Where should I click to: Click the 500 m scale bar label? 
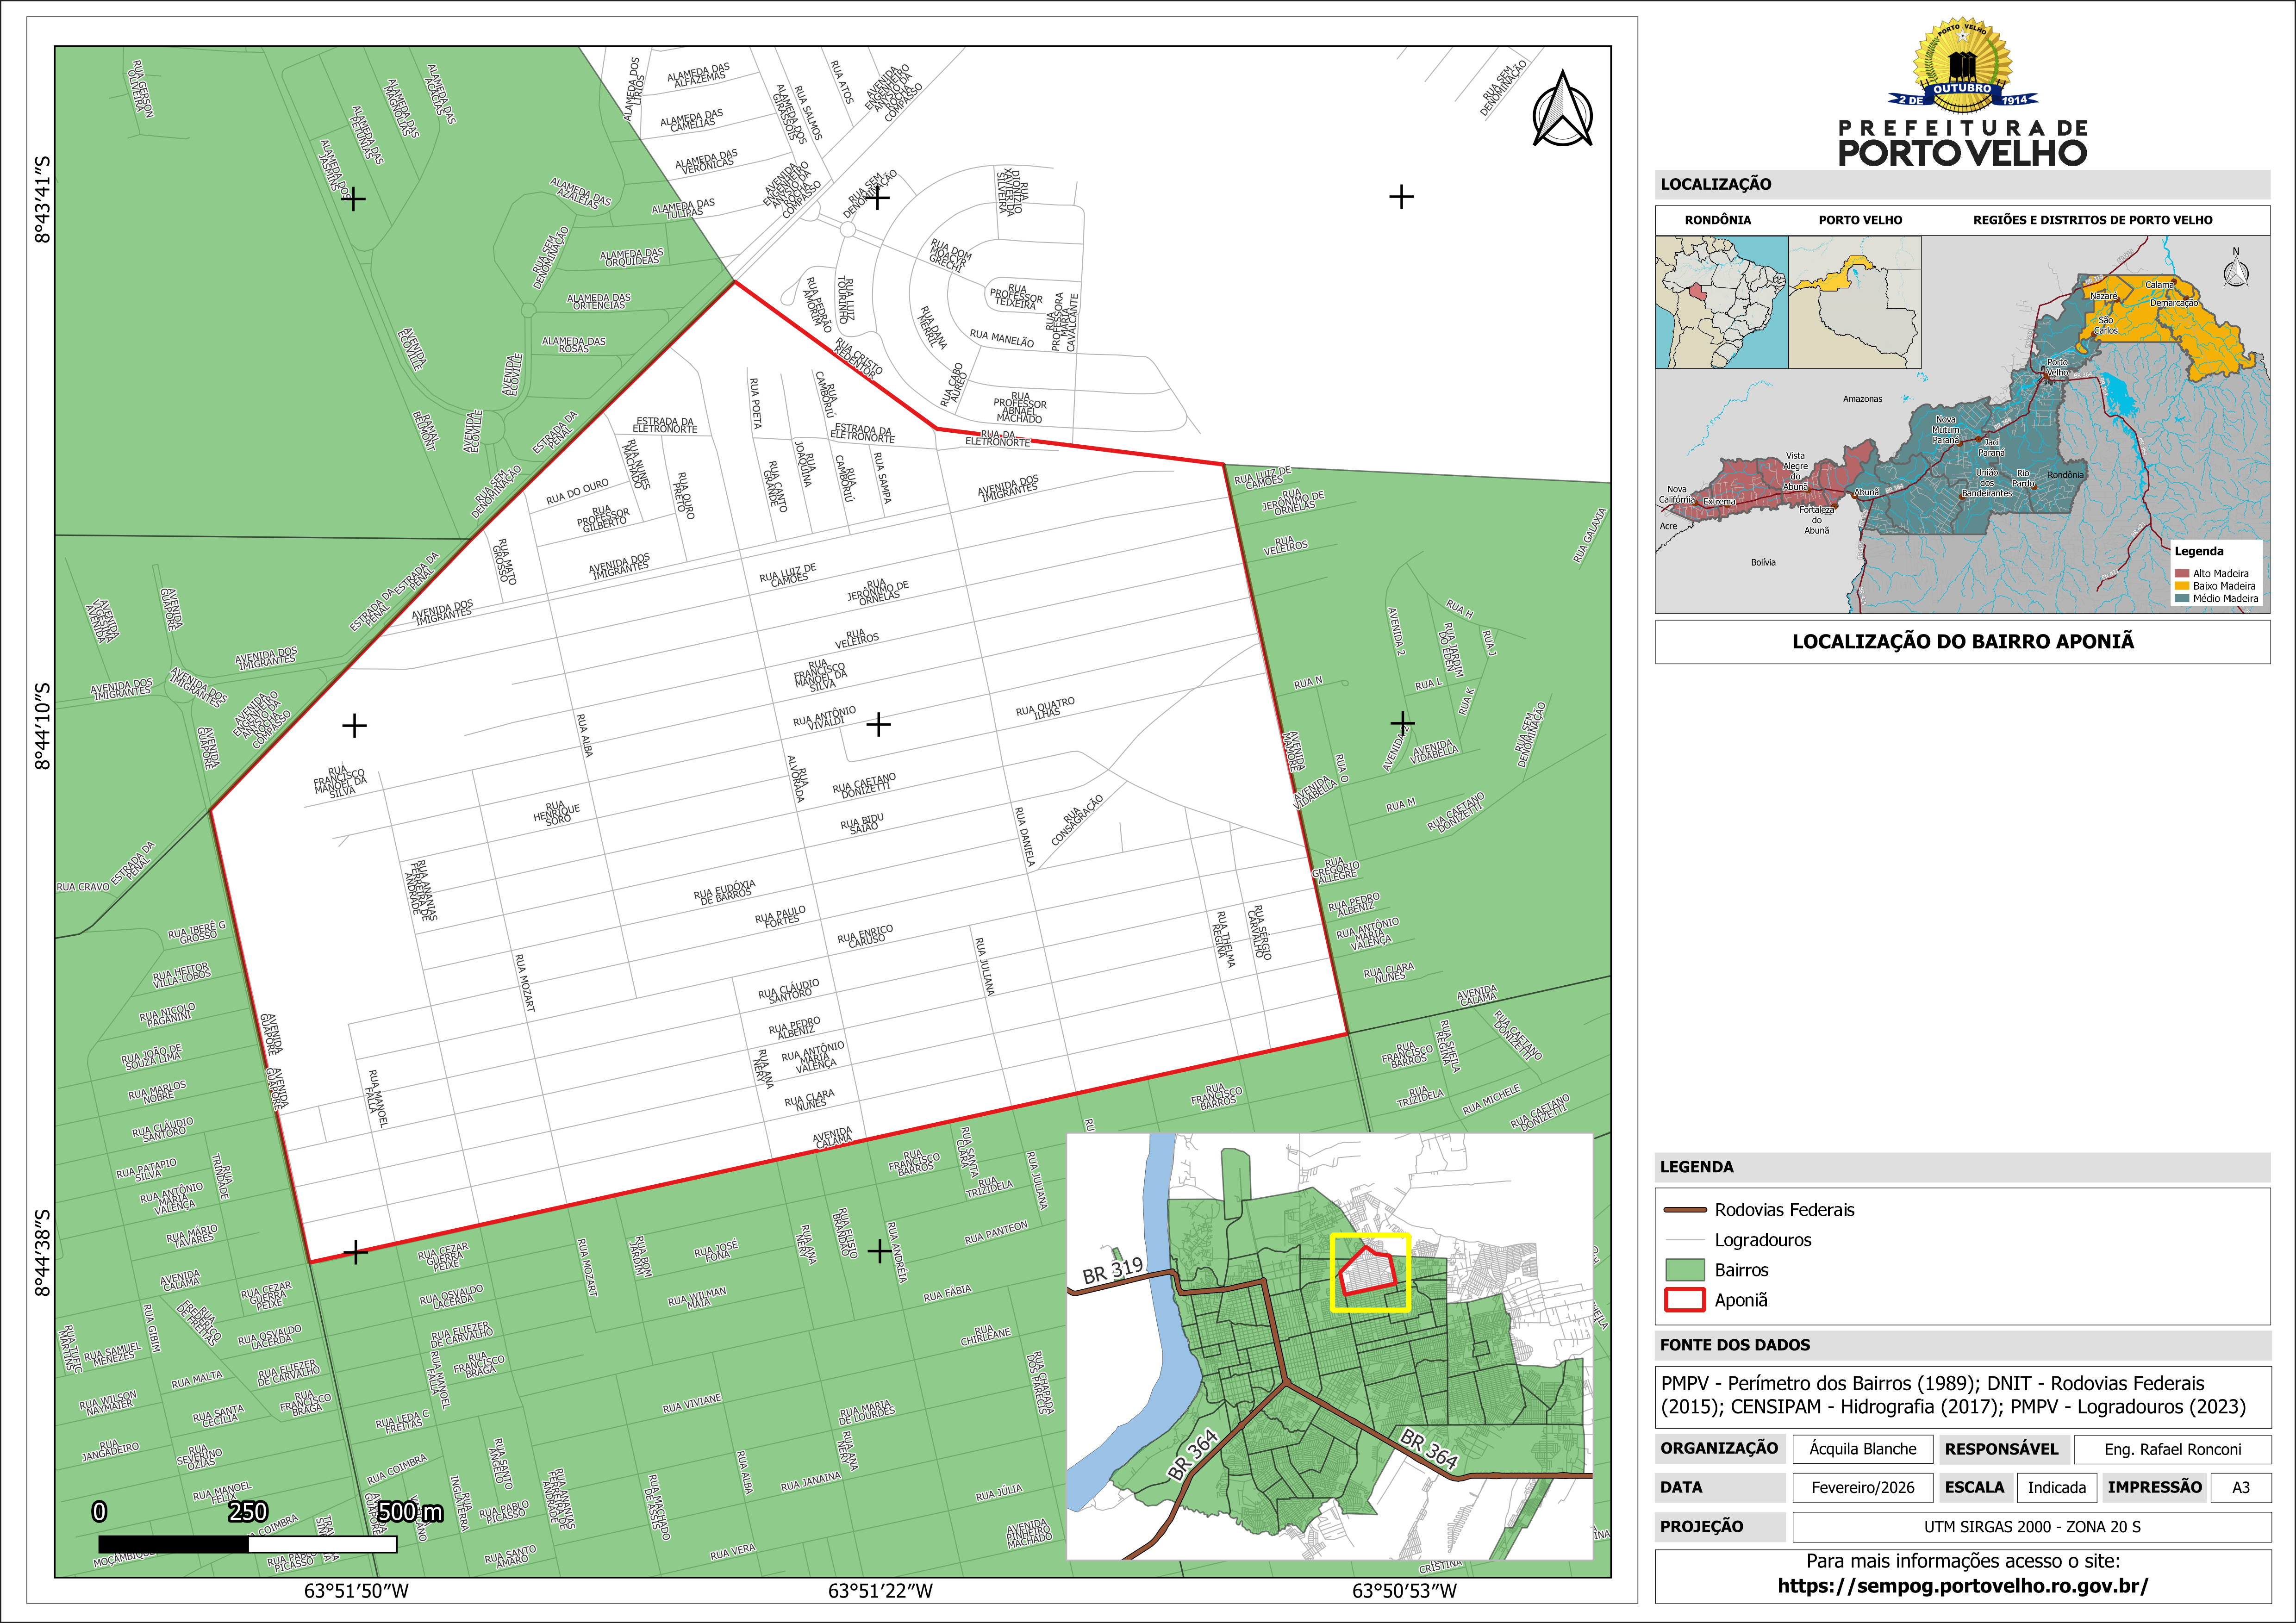tap(410, 1512)
